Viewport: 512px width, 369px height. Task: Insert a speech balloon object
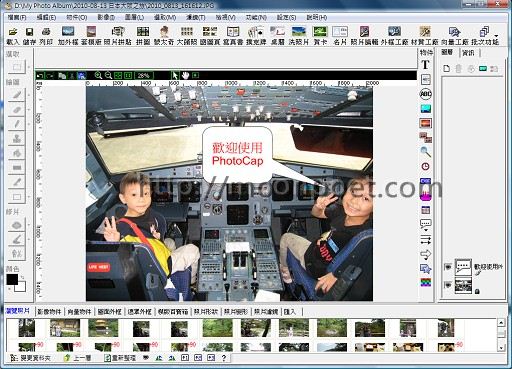[426, 225]
